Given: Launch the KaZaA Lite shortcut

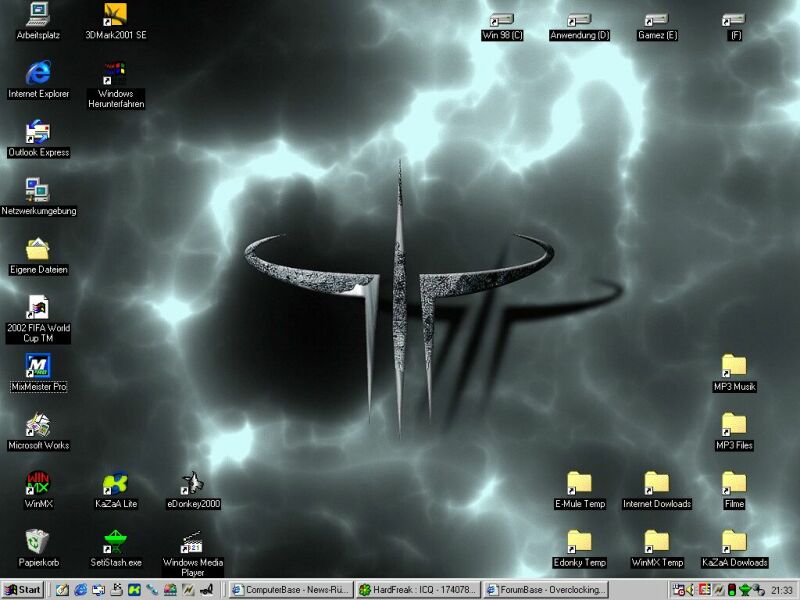Looking at the screenshot, I should [116, 490].
